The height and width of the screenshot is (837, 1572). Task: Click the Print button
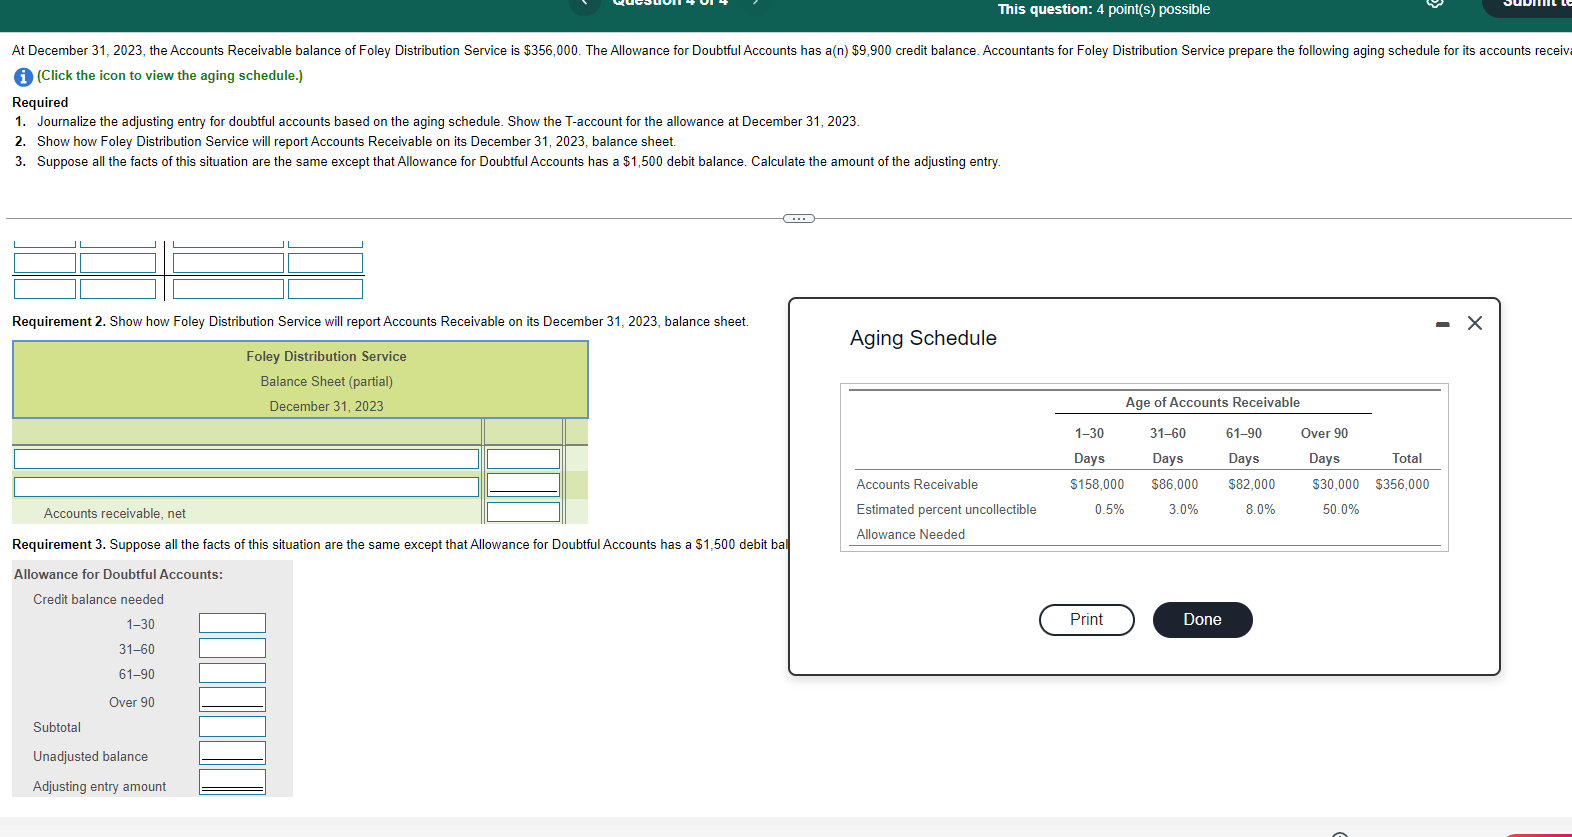click(x=1086, y=620)
